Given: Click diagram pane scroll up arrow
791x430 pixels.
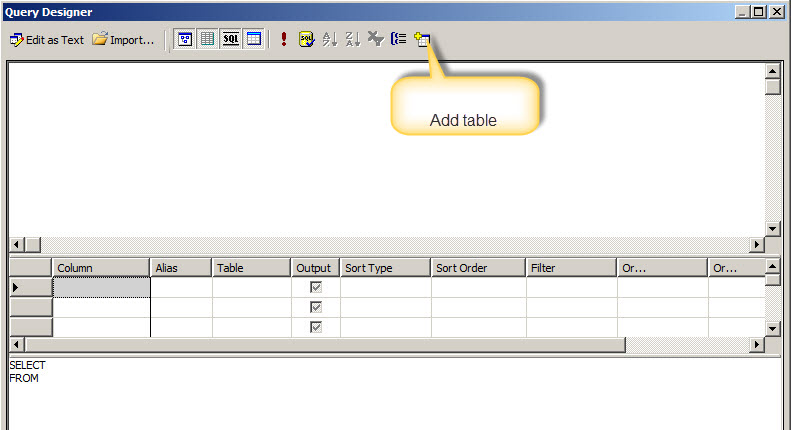Looking at the screenshot, I should (772, 71).
